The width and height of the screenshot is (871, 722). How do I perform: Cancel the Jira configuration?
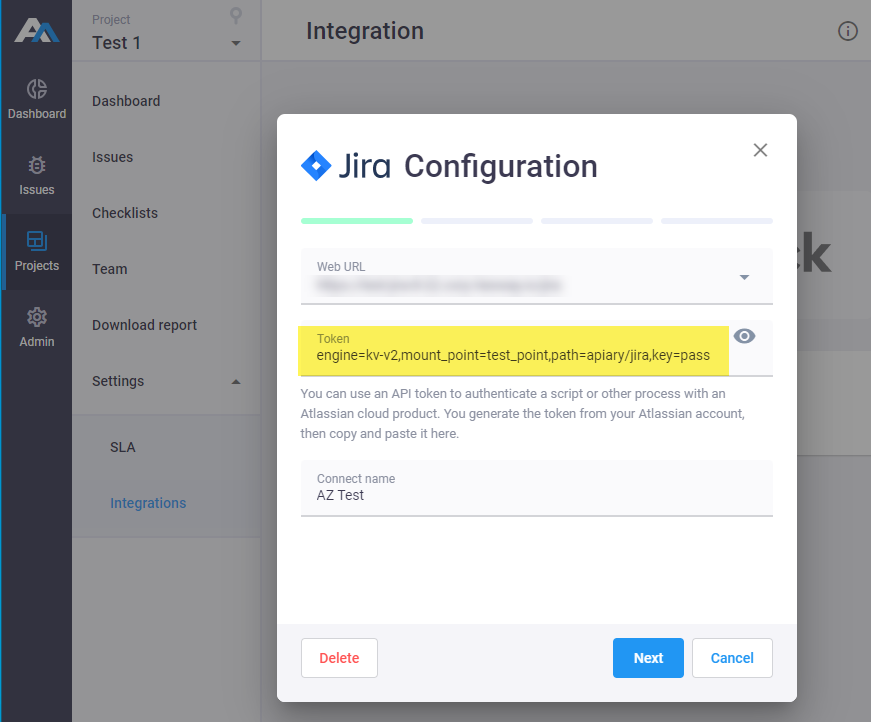tap(732, 658)
